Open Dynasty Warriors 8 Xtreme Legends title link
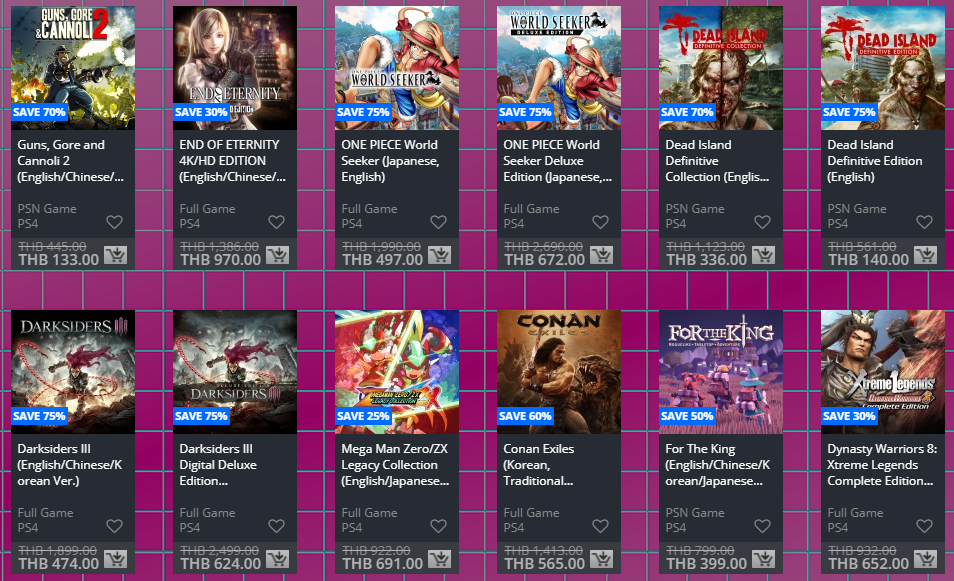 [x=882, y=465]
